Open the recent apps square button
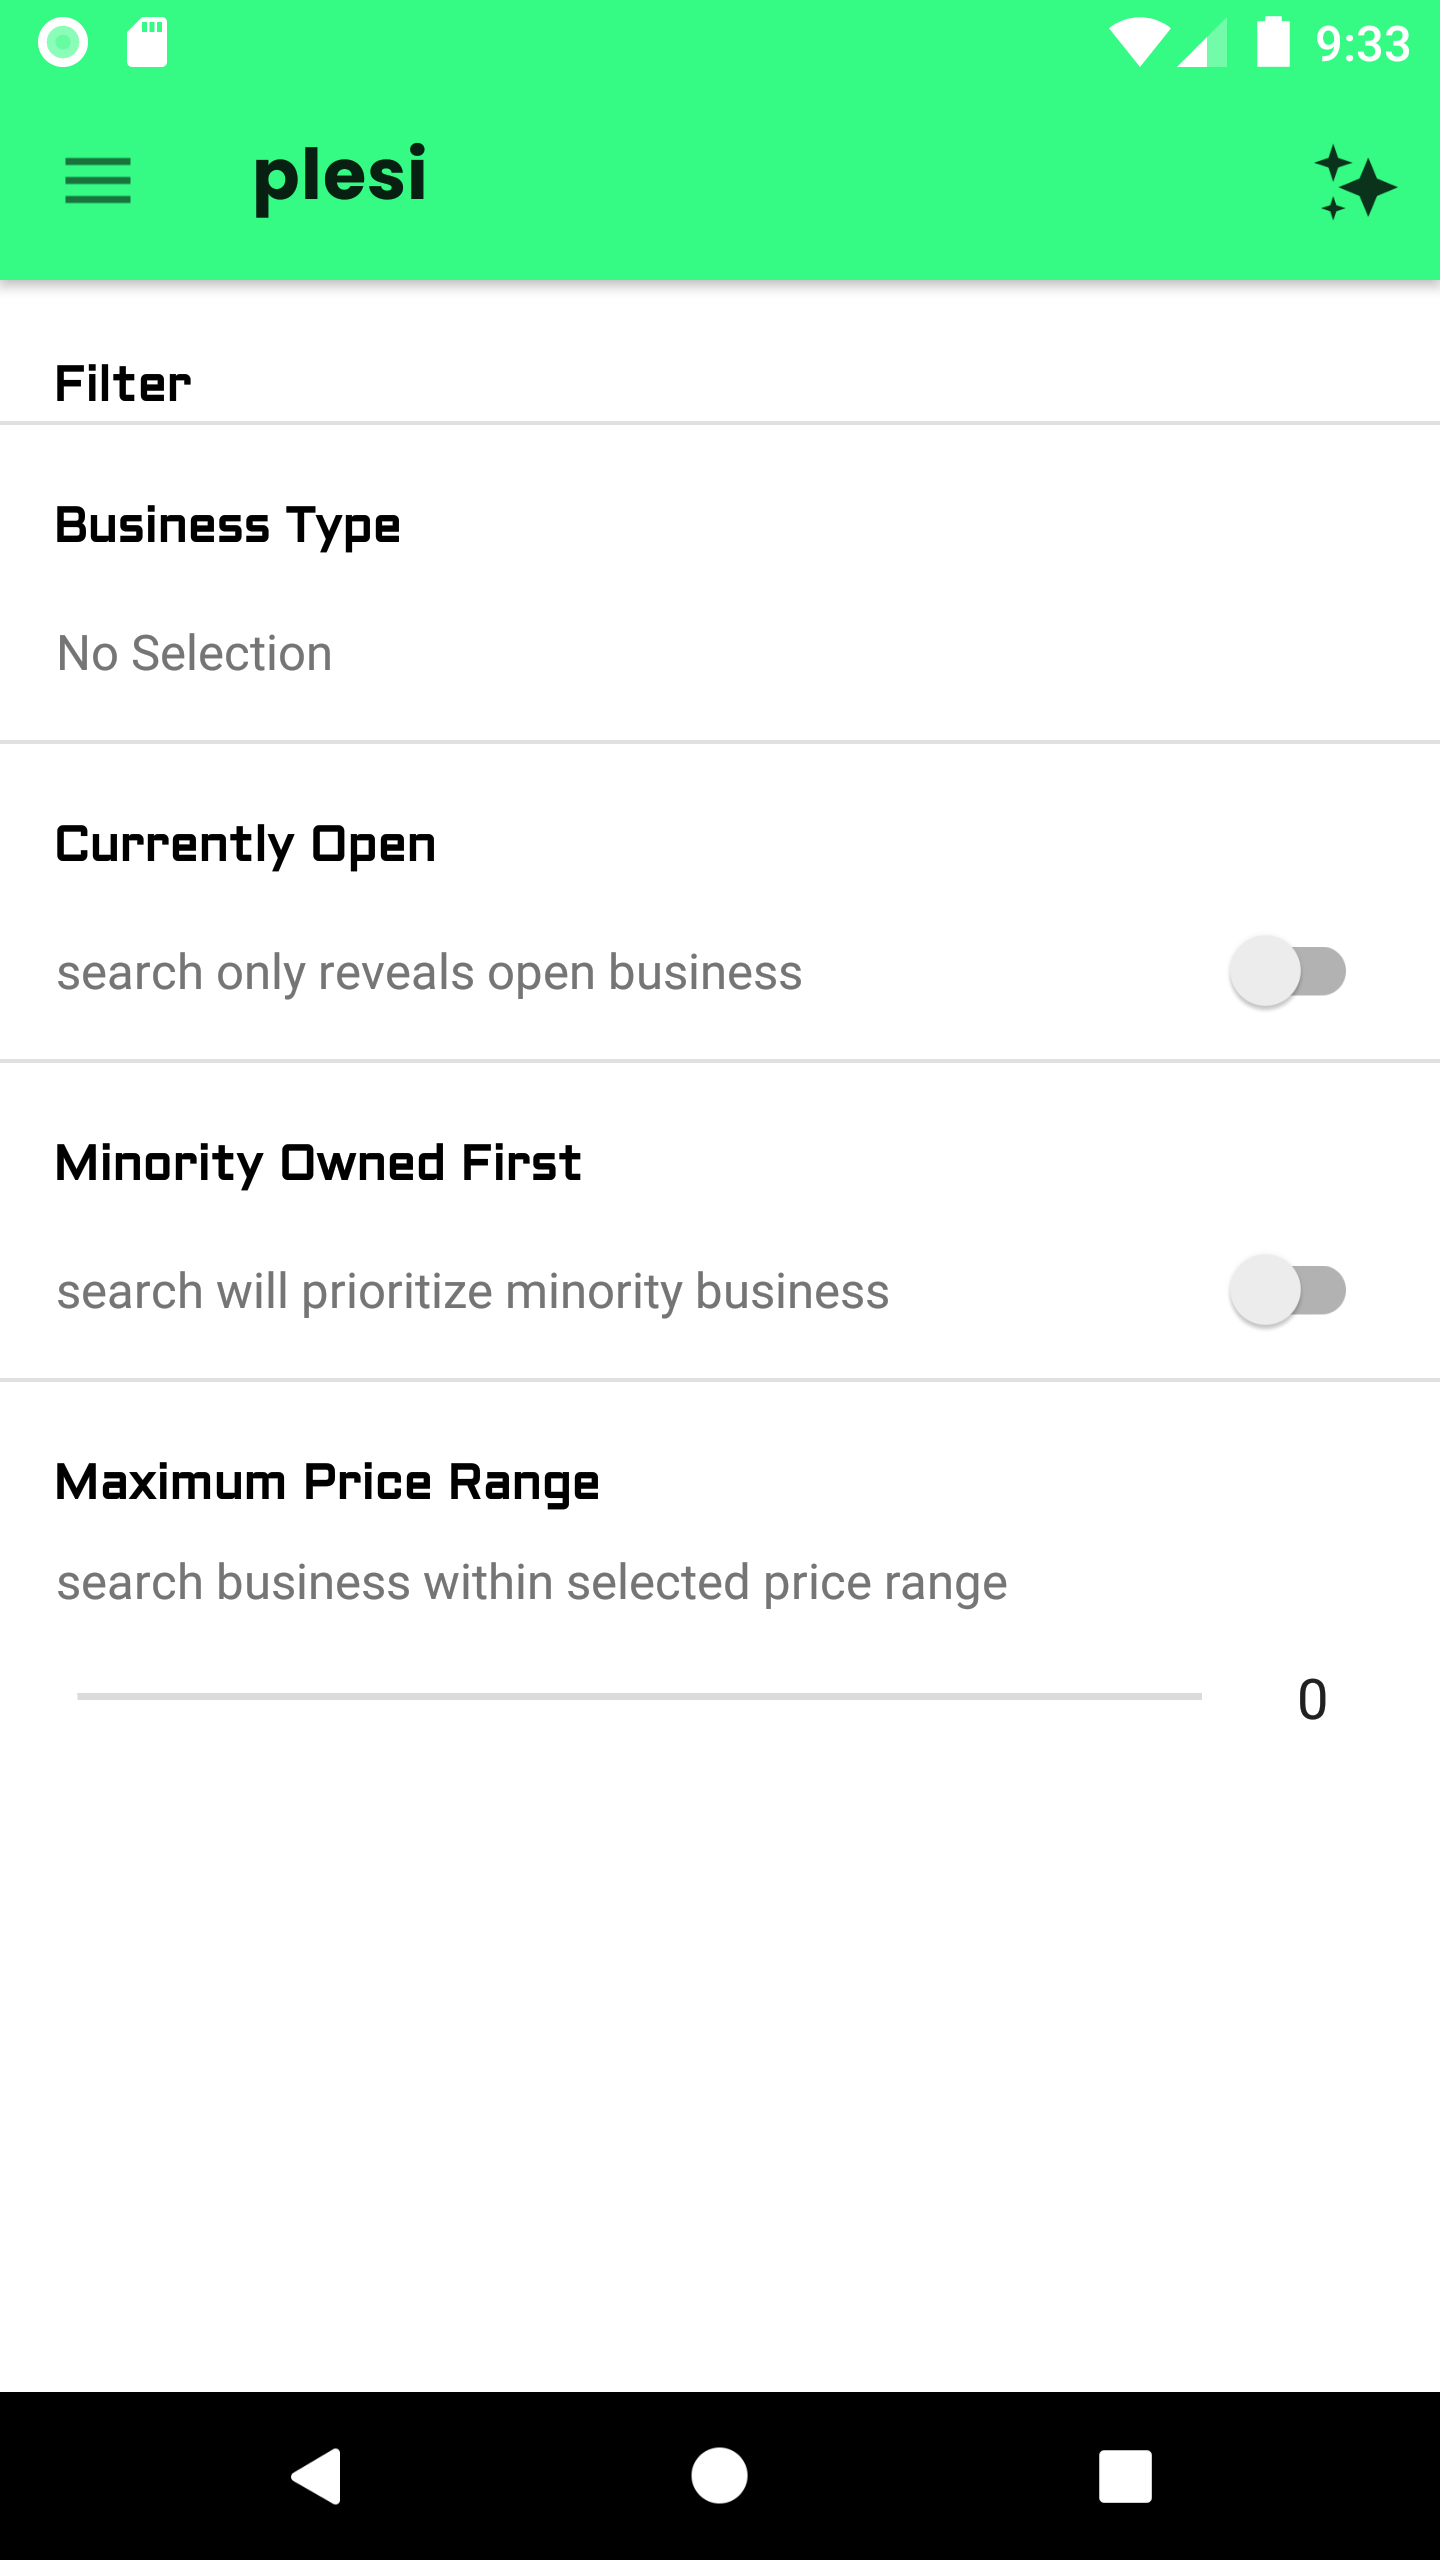This screenshot has width=1440, height=2560. (x=1125, y=2476)
